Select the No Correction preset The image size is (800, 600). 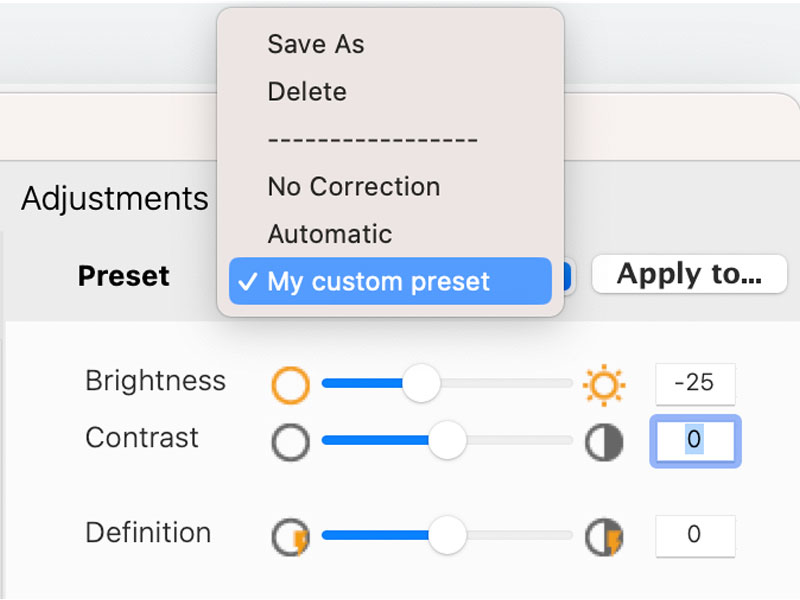(354, 187)
